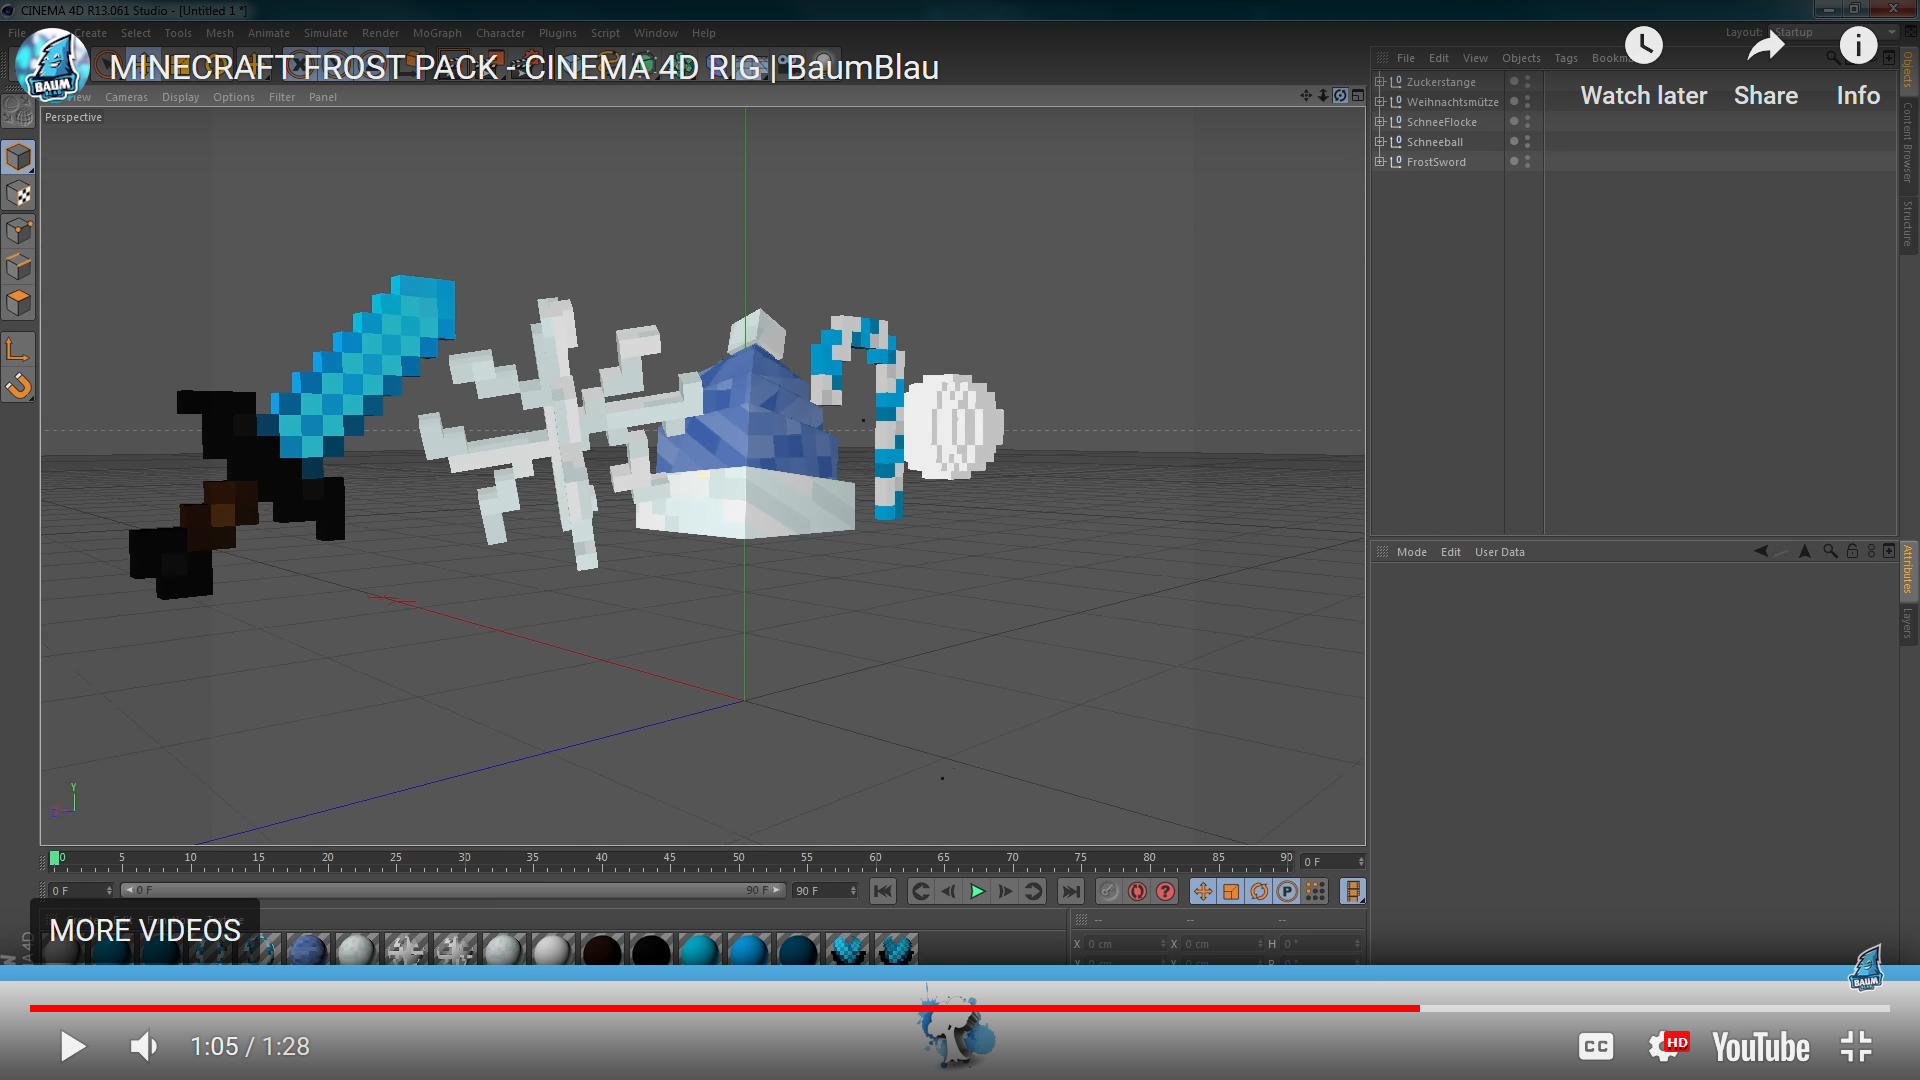Open the BaumBlau channel avatar
The height and width of the screenshot is (1080, 1920).
(x=53, y=66)
